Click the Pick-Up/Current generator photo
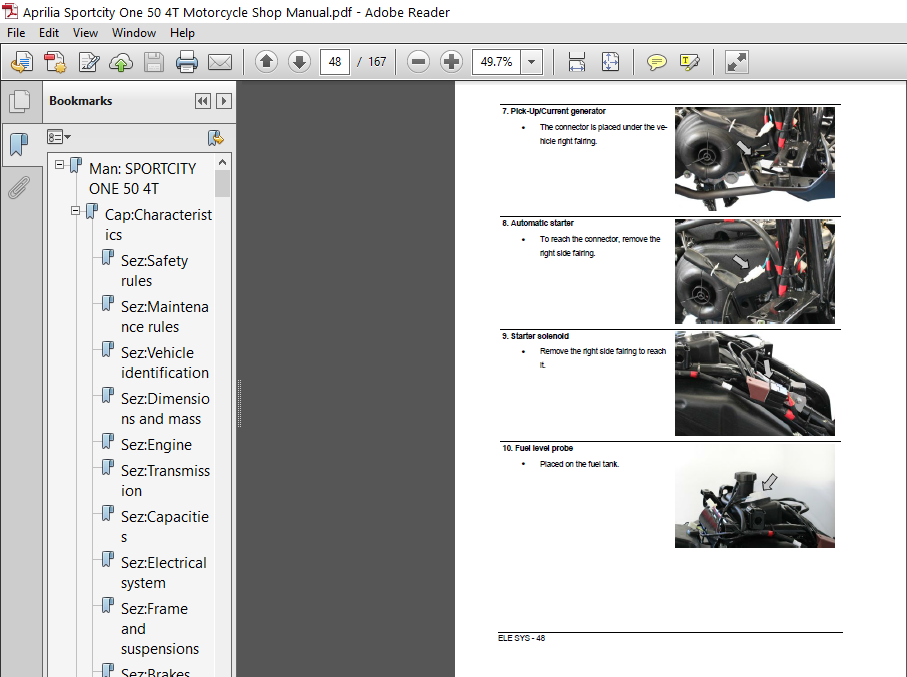 (x=754, y=158)
